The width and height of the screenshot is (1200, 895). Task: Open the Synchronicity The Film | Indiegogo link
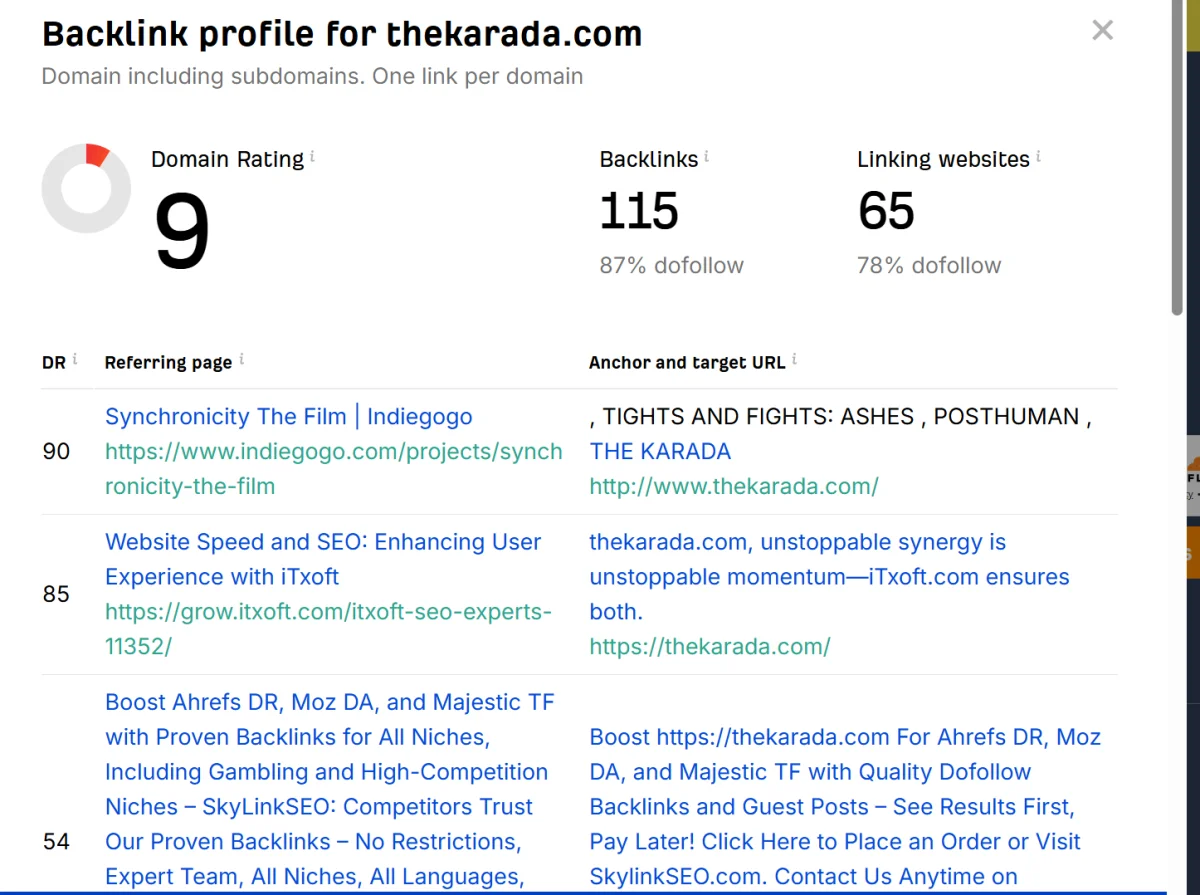coord(289,417)
